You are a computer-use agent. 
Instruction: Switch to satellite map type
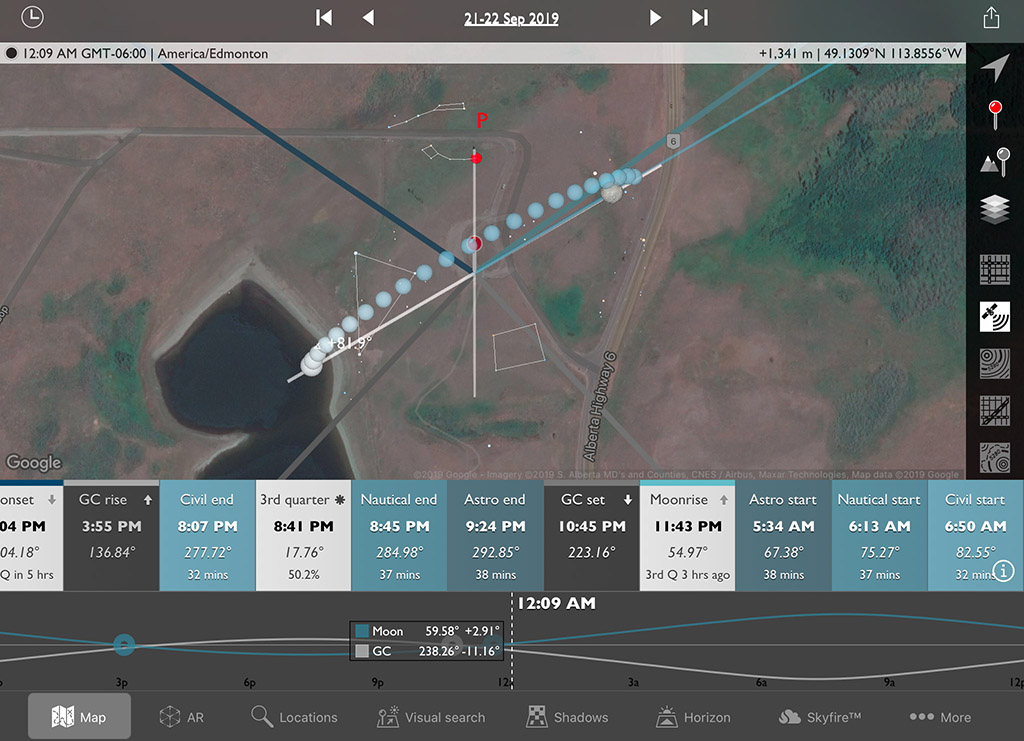point(994,317)
